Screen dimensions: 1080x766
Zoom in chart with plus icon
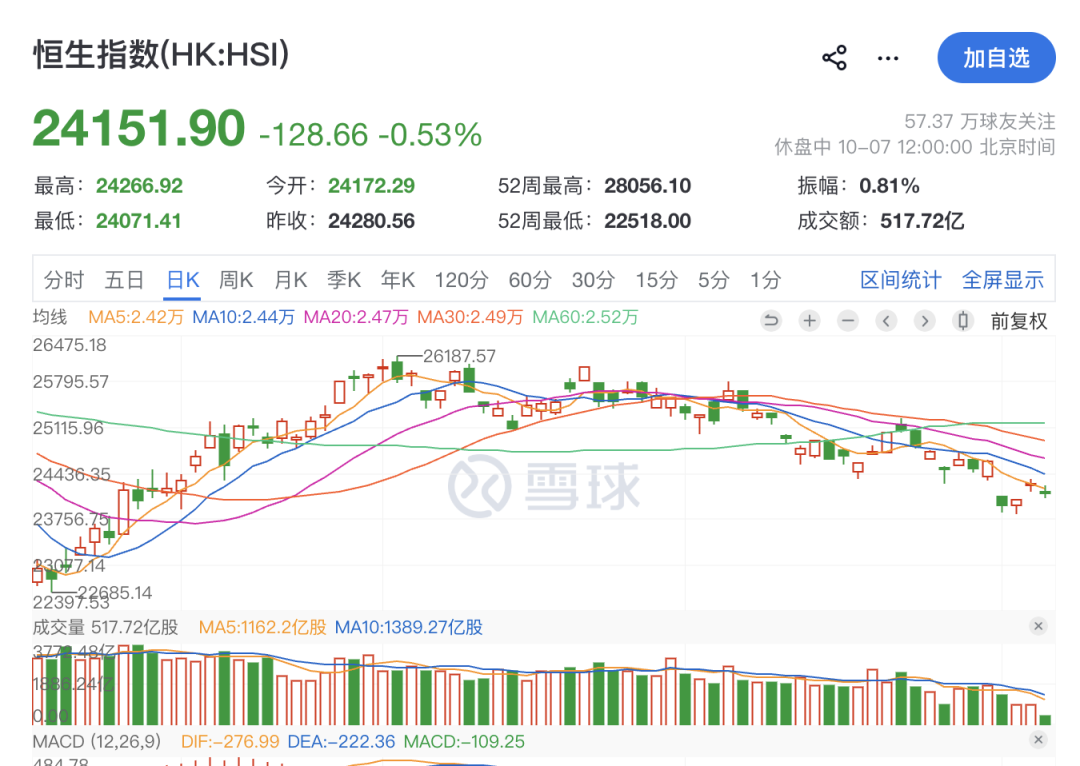point(810,320)
